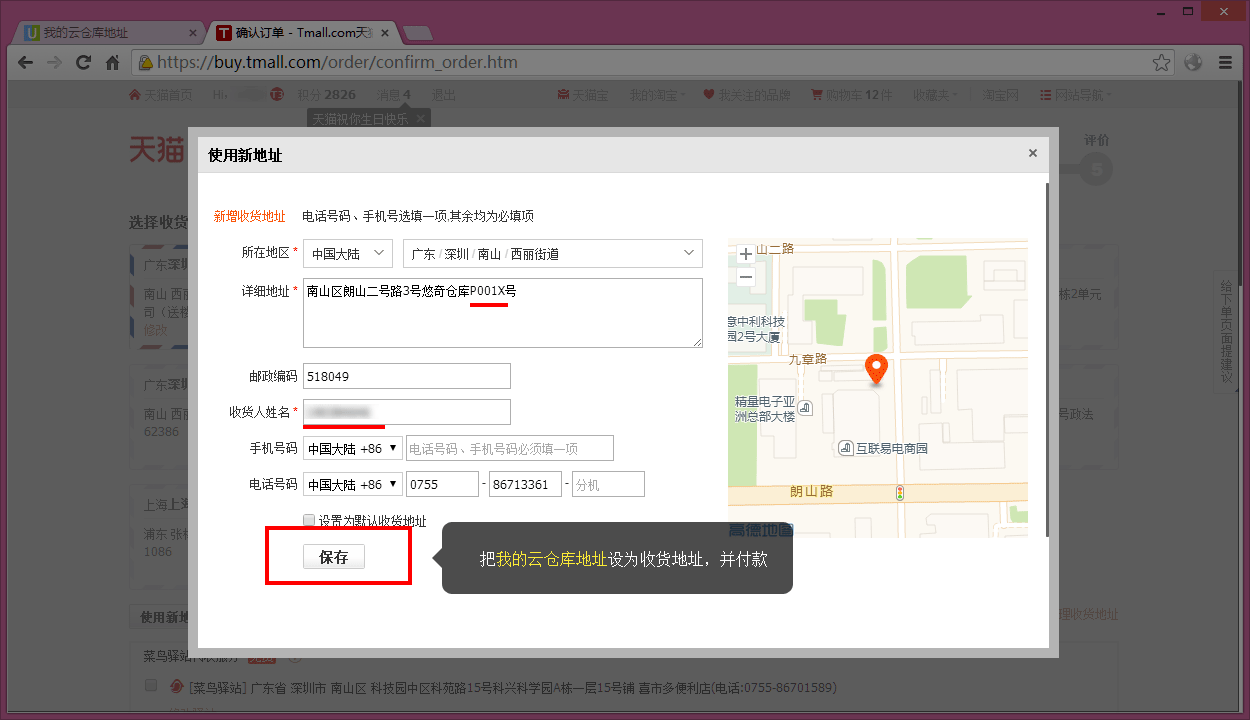1250x720 pixels.
Task: Go back using the browser back arrow
Action: coord(27,62)
